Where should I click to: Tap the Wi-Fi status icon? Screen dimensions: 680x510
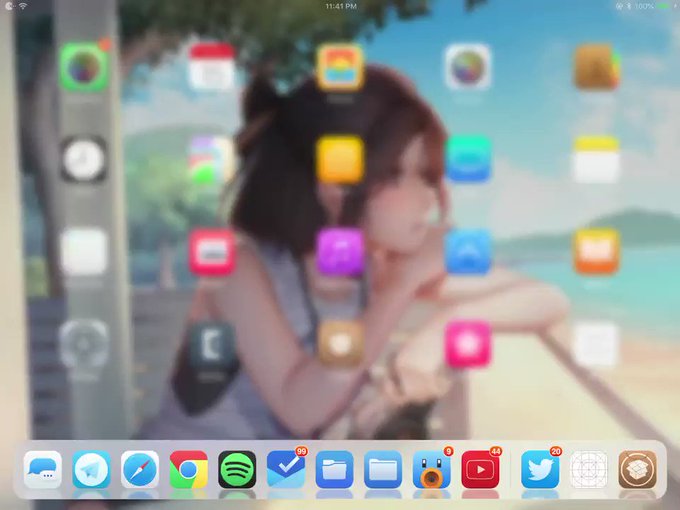coord(23,6)
